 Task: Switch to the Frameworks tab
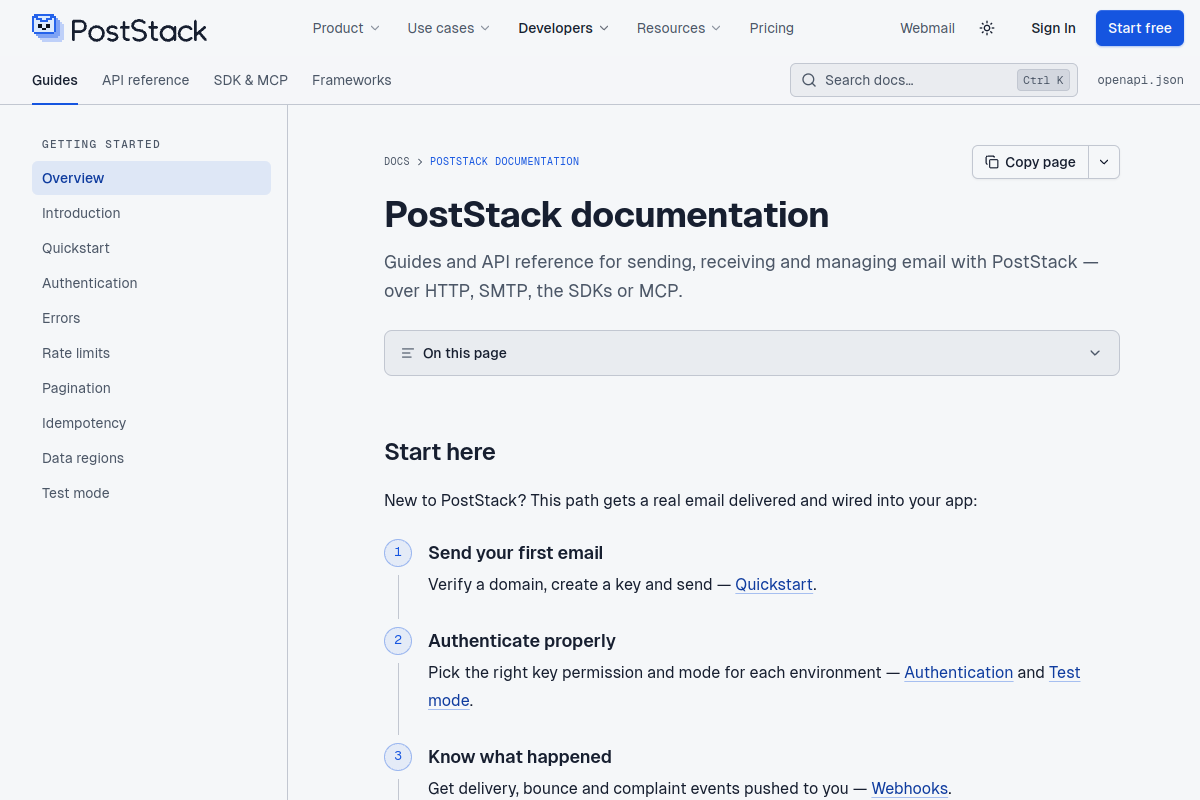[352, 80]
